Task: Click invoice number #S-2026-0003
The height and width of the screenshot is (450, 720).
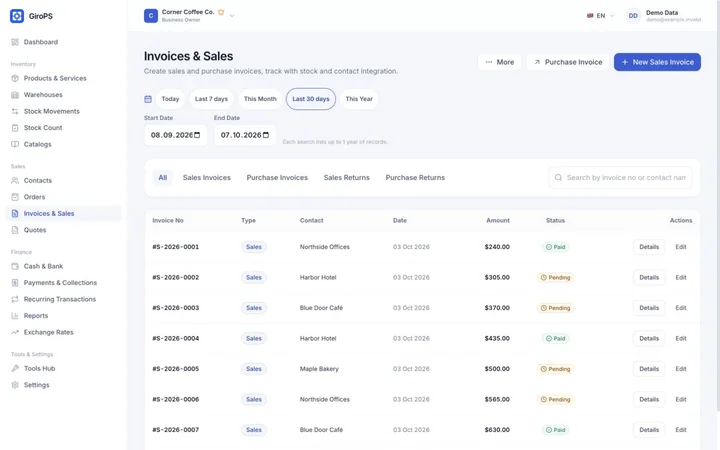Action: coord(176,308)
